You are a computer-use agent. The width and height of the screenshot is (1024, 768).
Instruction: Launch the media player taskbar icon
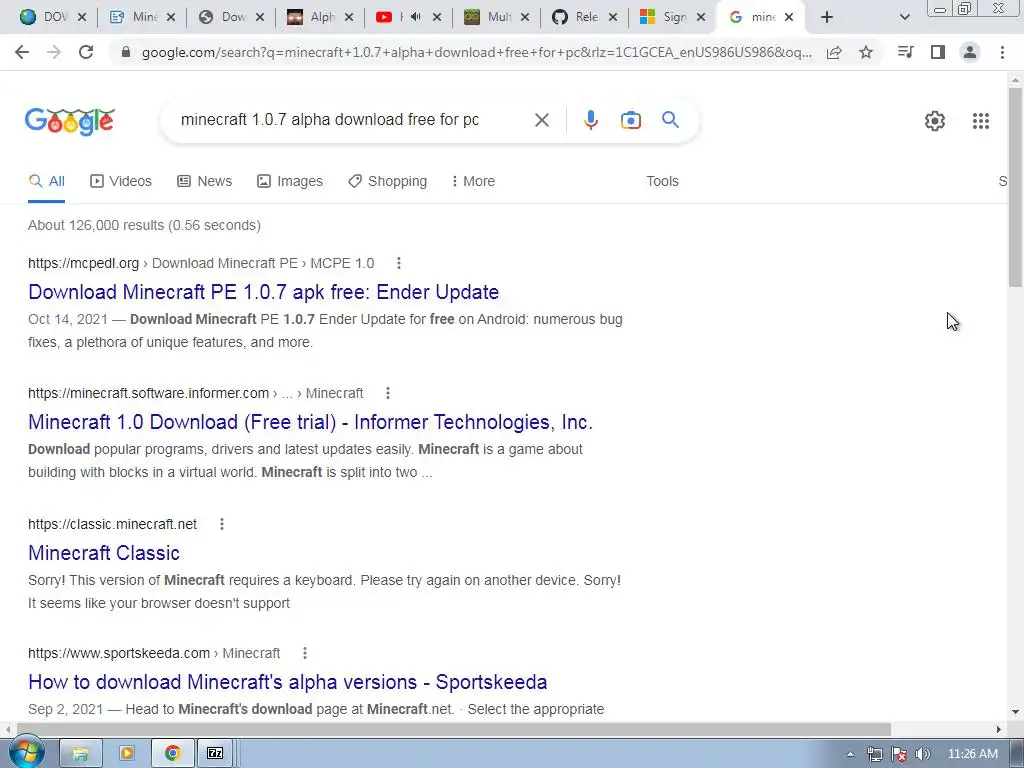pos(127,754)
